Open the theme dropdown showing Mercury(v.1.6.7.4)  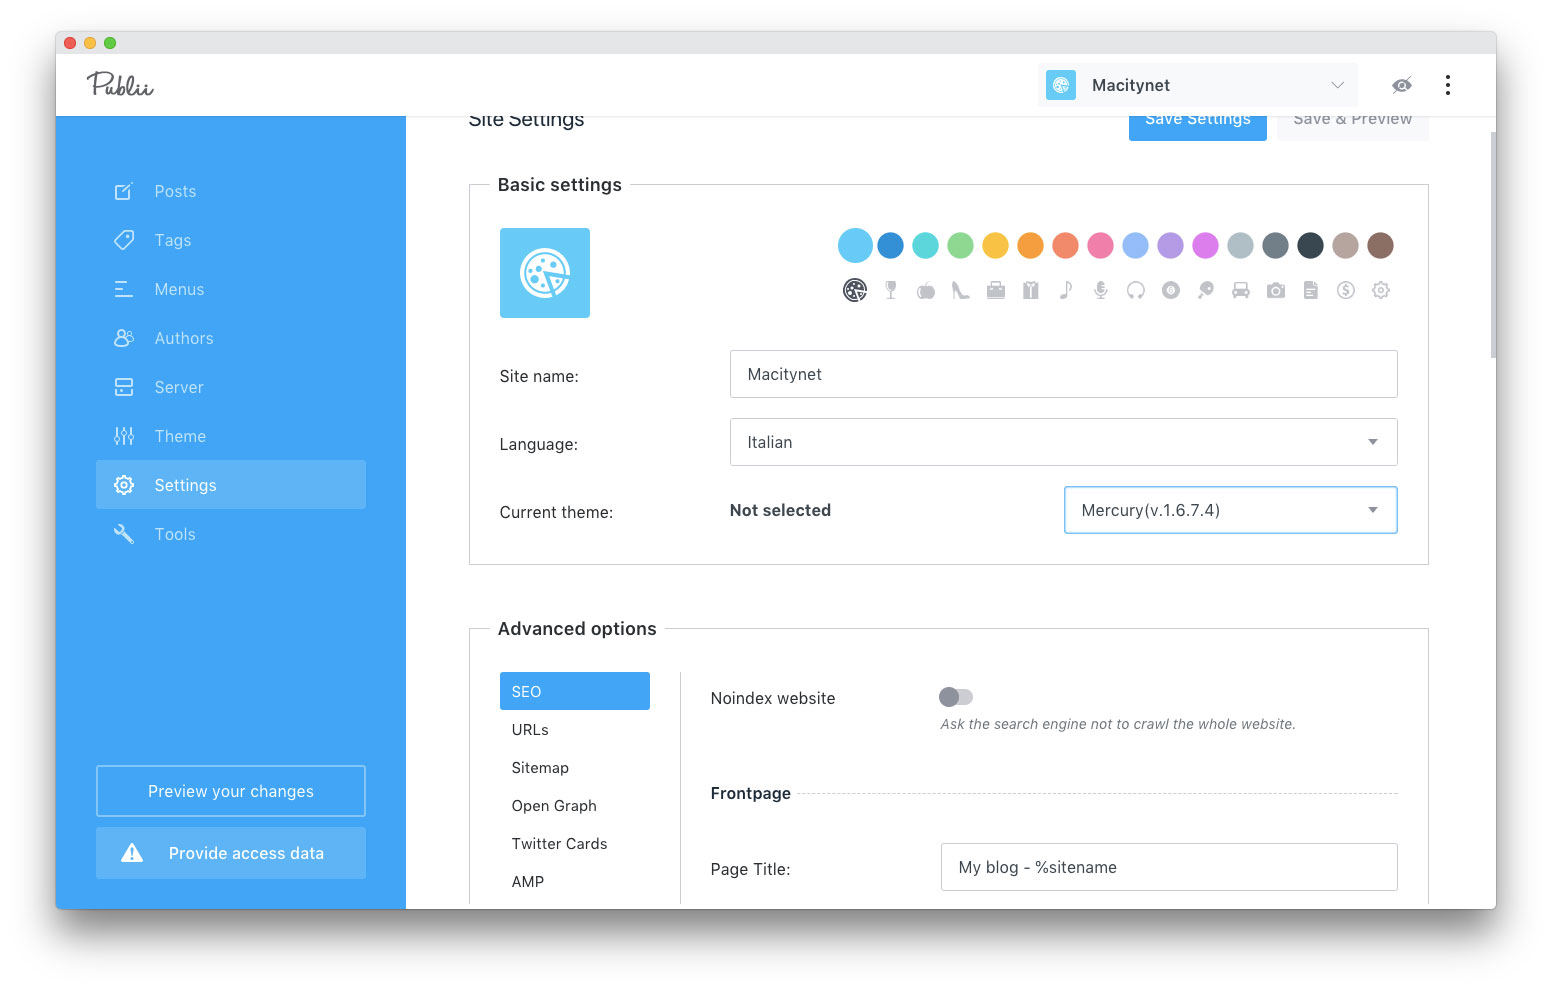click(x=1230, y=510)
